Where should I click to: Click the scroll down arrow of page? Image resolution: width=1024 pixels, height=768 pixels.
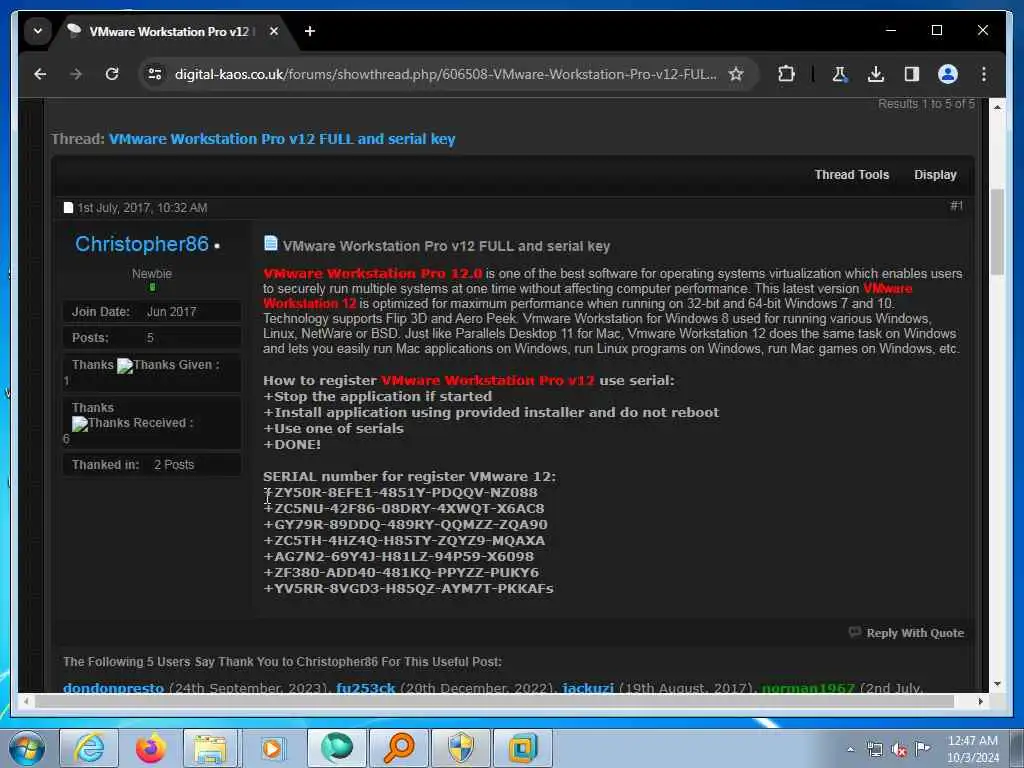(997, 684)
